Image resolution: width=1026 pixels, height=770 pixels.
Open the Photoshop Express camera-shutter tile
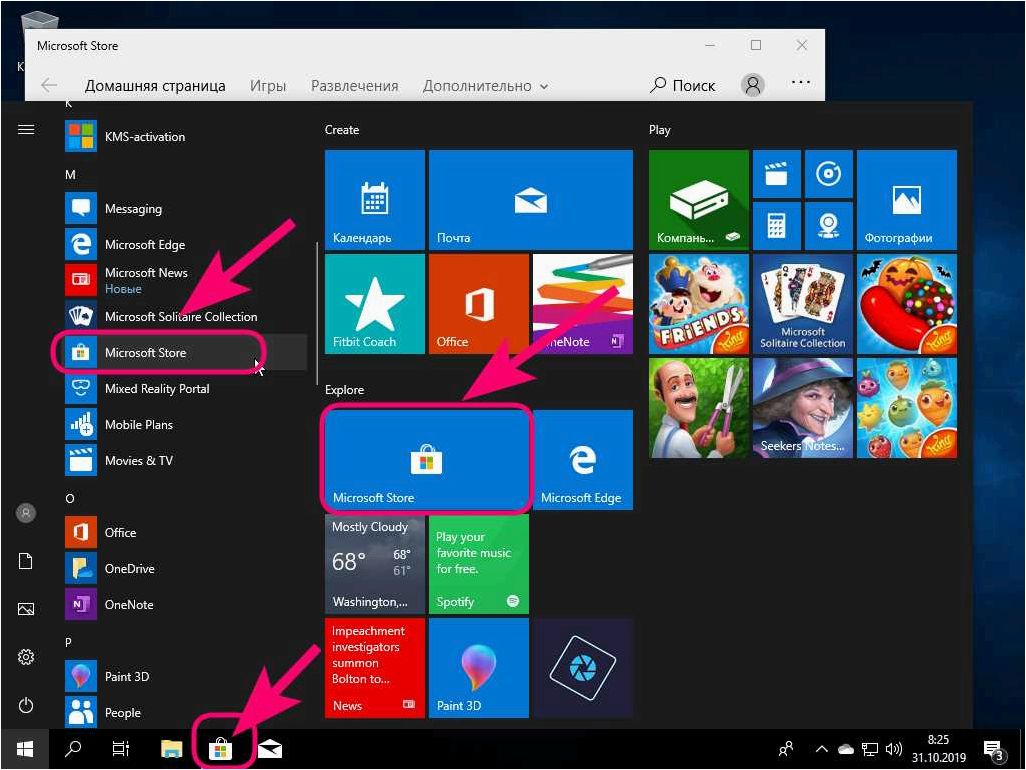tap(583, 668)
